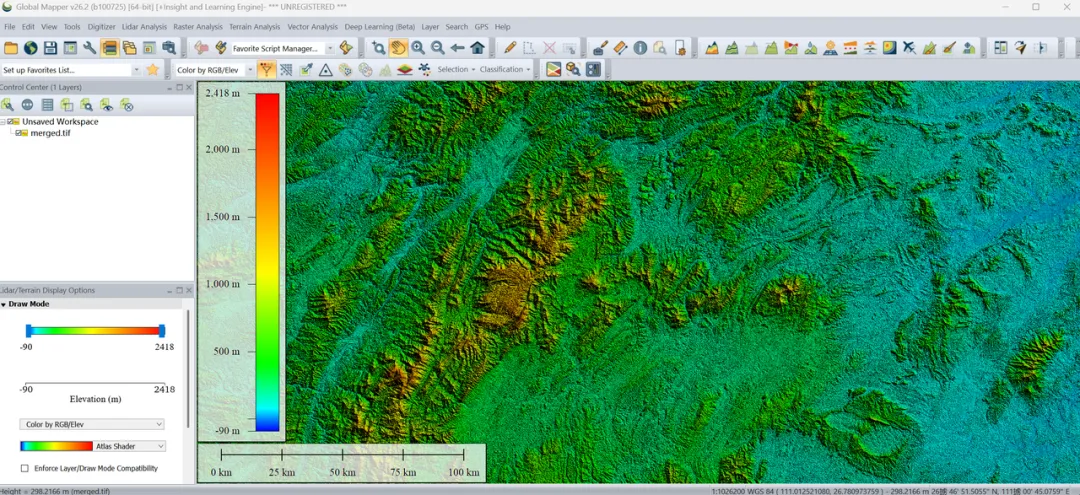Click the Open Data File folder icon
Image resolution: width=1080 pixels, height=495 pixels.
pyautogui.click(x=11, y=48)
